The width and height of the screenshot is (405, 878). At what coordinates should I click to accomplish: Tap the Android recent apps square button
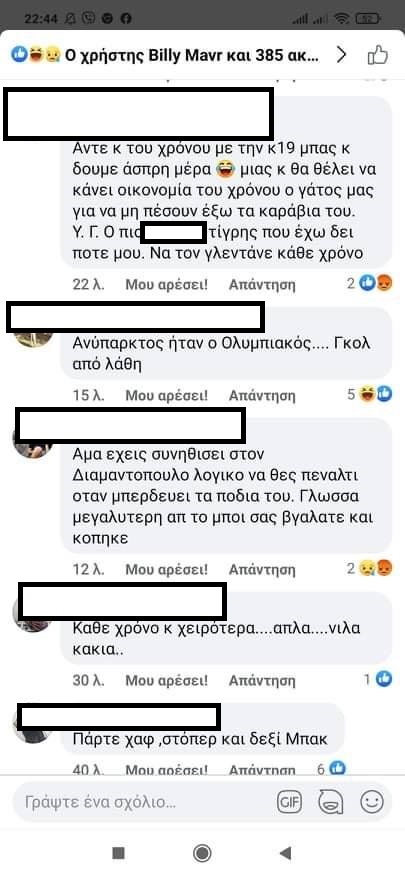coord(118,853)
